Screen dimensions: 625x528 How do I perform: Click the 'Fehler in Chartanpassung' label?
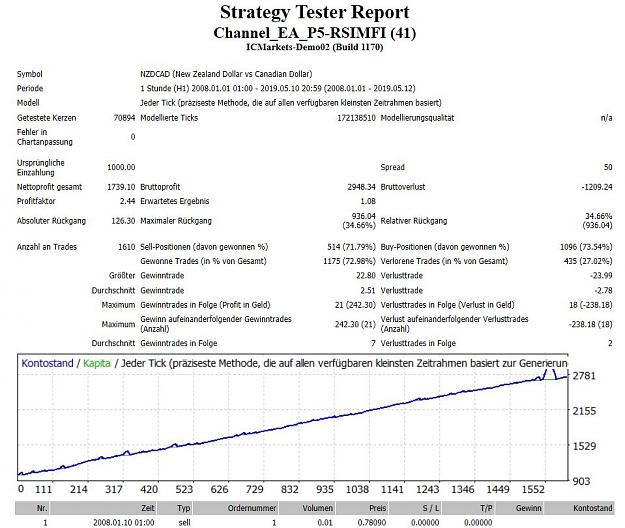coord(45,137)
